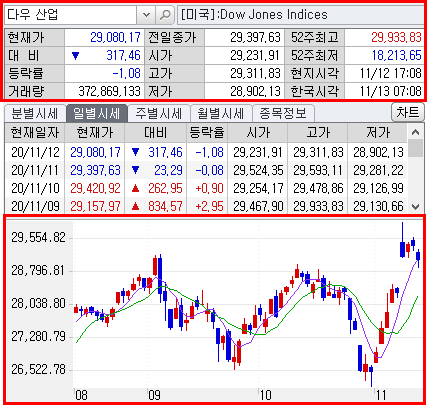Image resolution: width=427 pixels, height=405 pixels.
Task: Click the 차트 button
Action: 407,112
